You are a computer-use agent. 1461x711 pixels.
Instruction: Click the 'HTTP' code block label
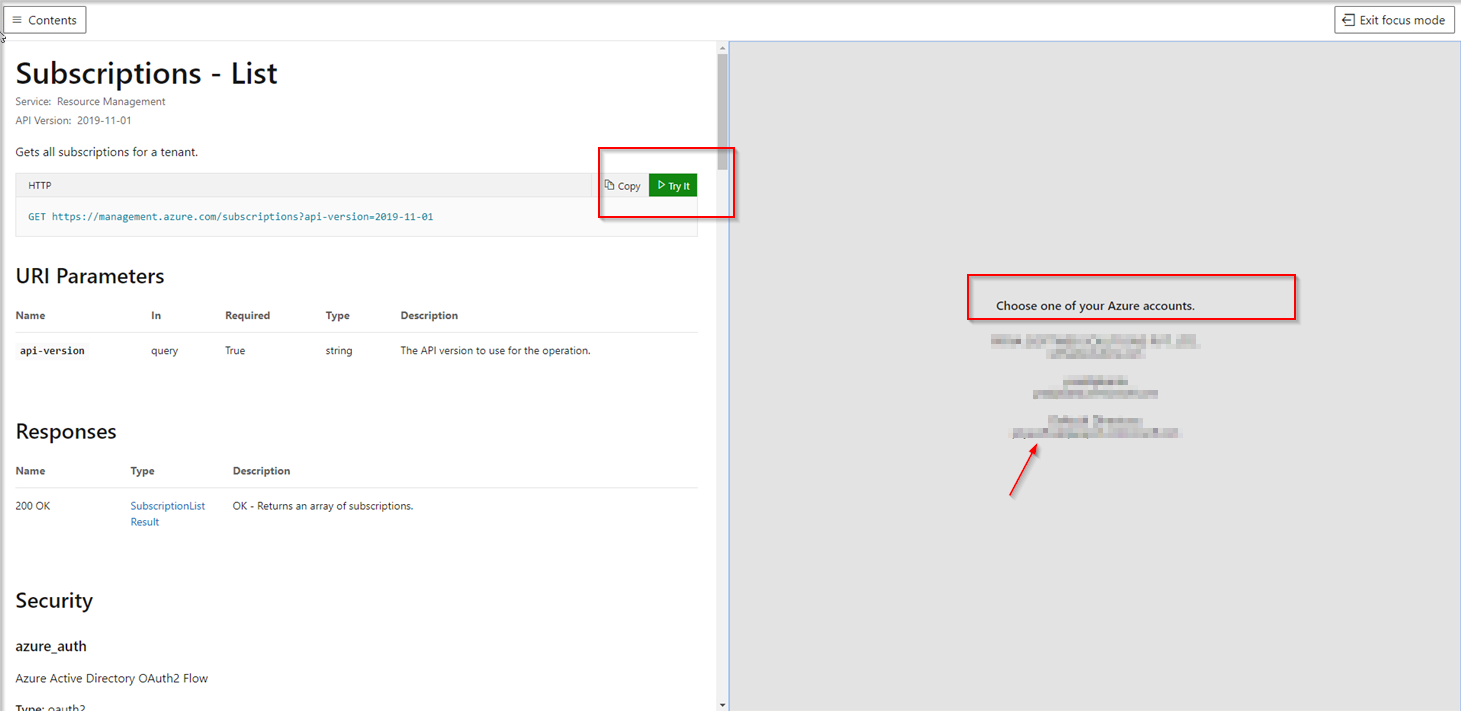(40, 186)
